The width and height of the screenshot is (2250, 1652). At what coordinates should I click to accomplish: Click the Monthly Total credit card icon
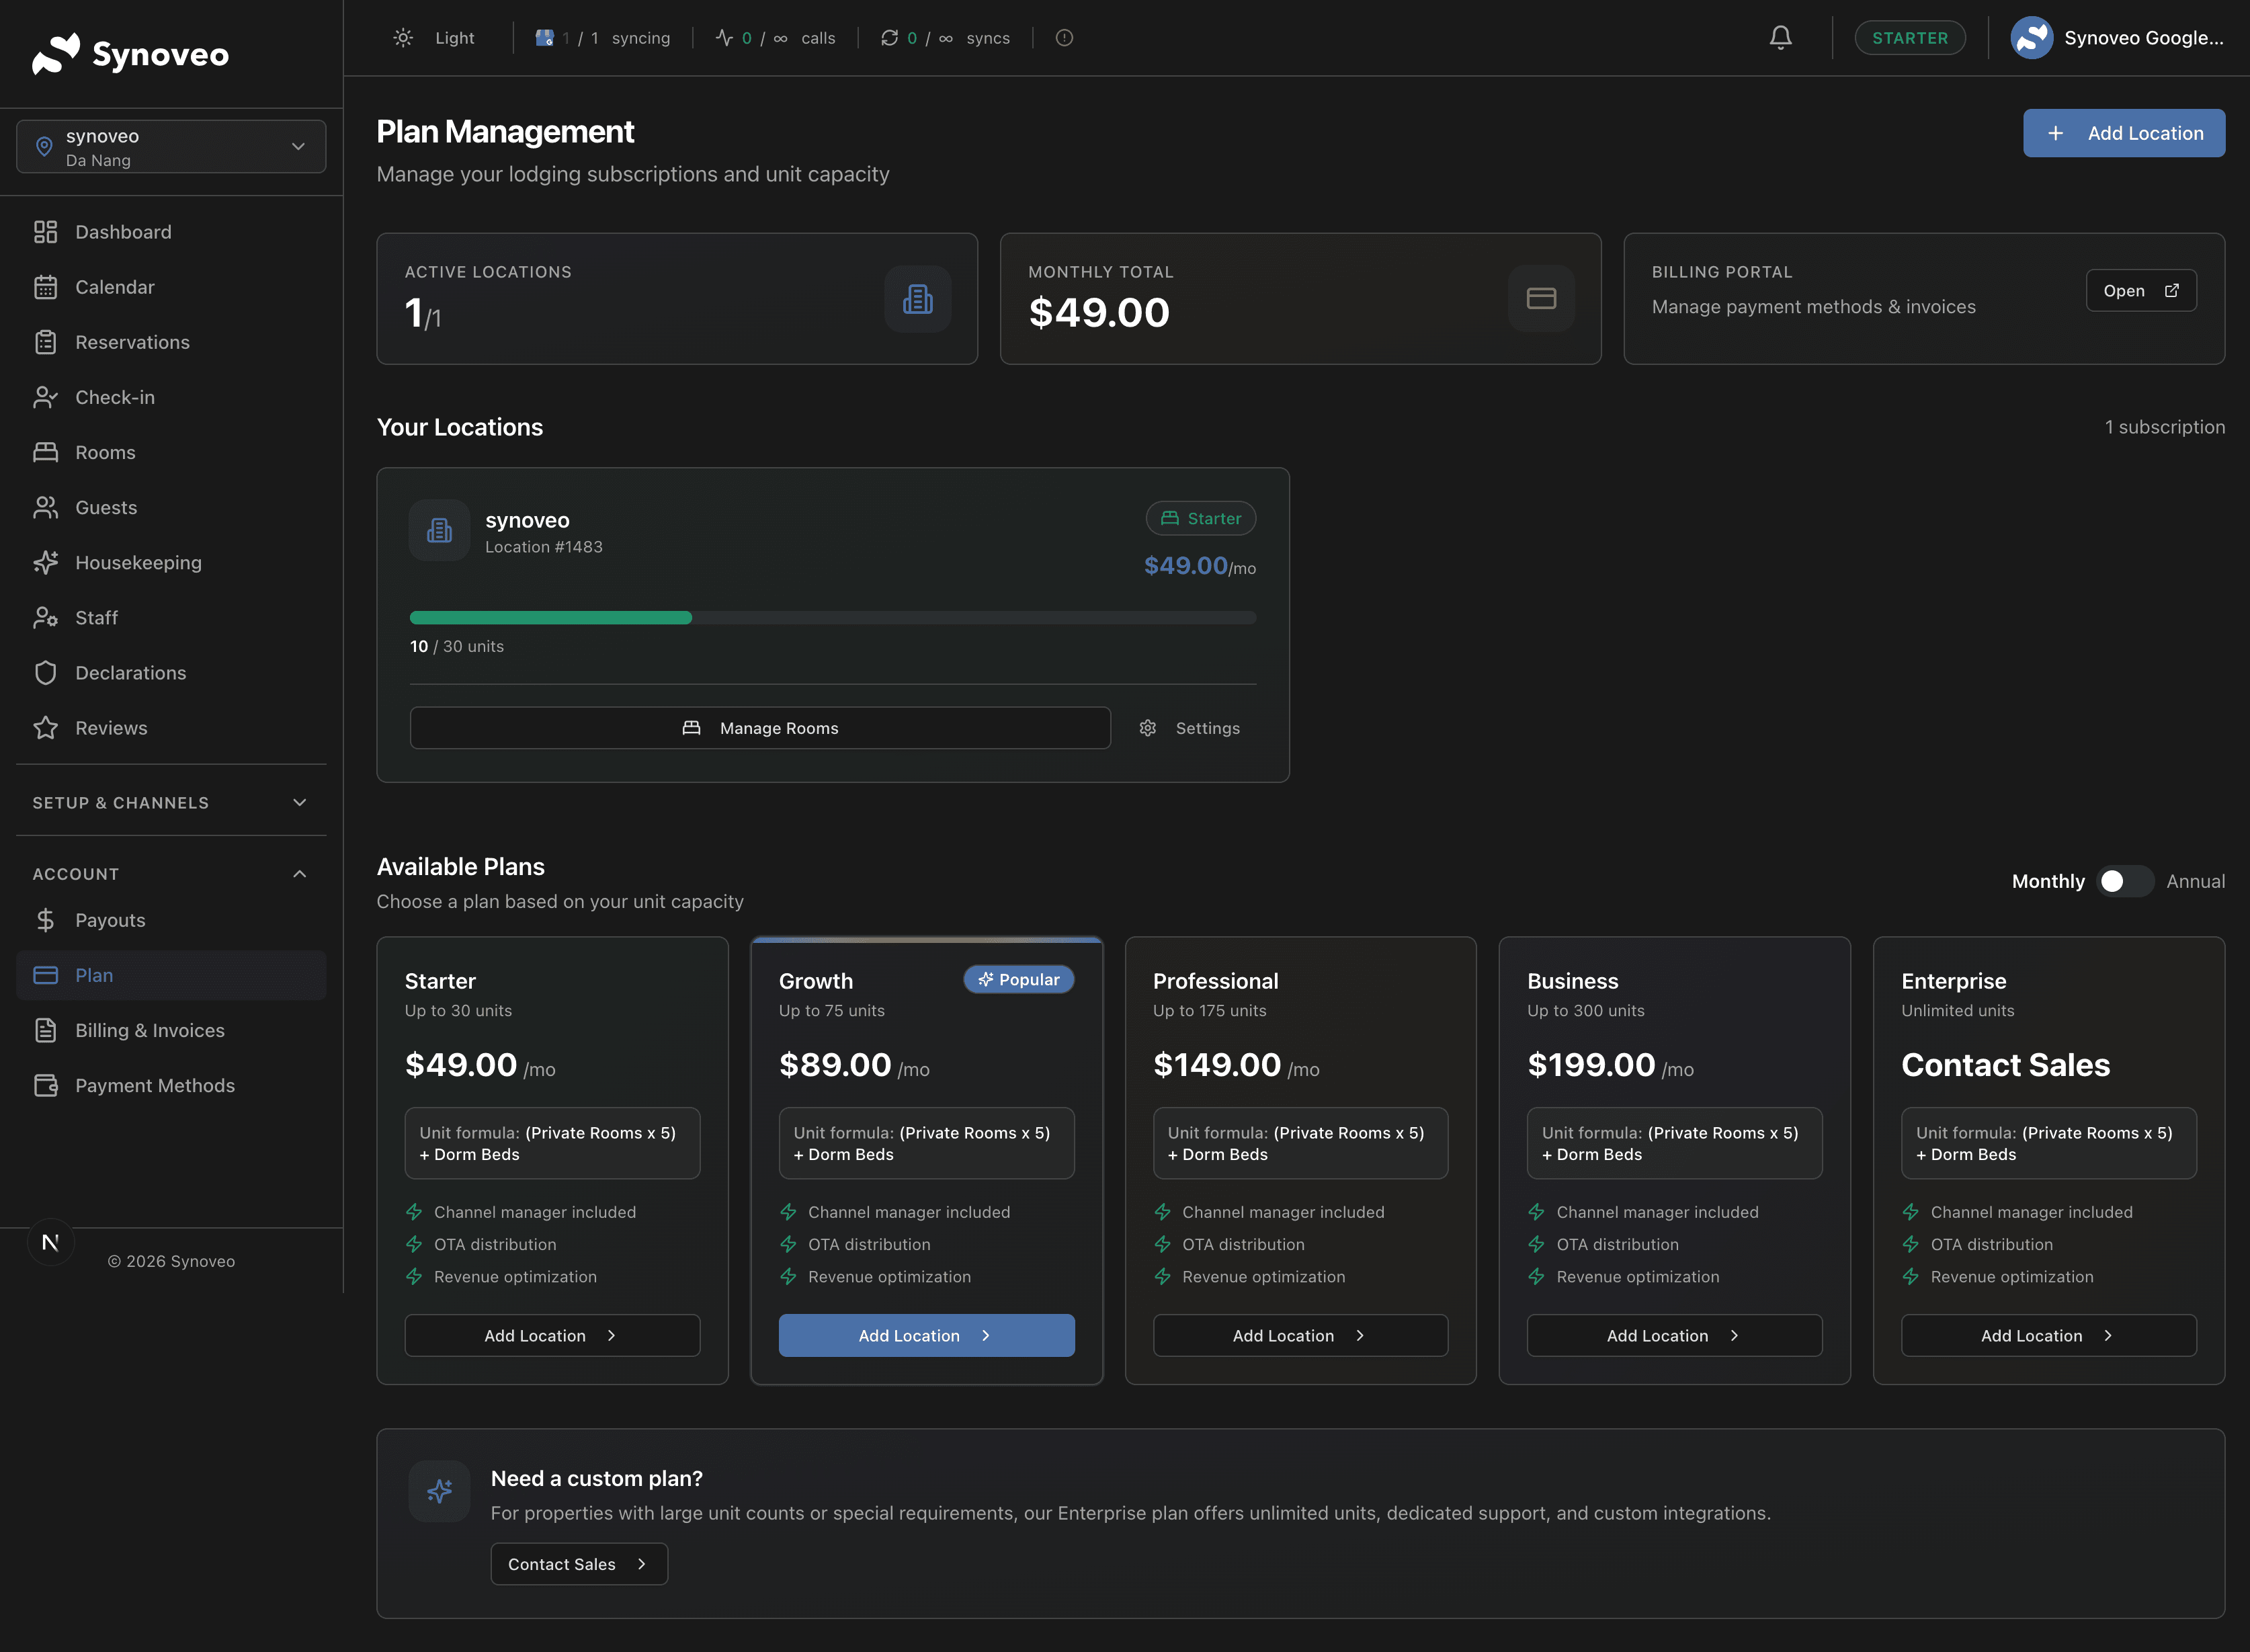(x=1540, y=299)
